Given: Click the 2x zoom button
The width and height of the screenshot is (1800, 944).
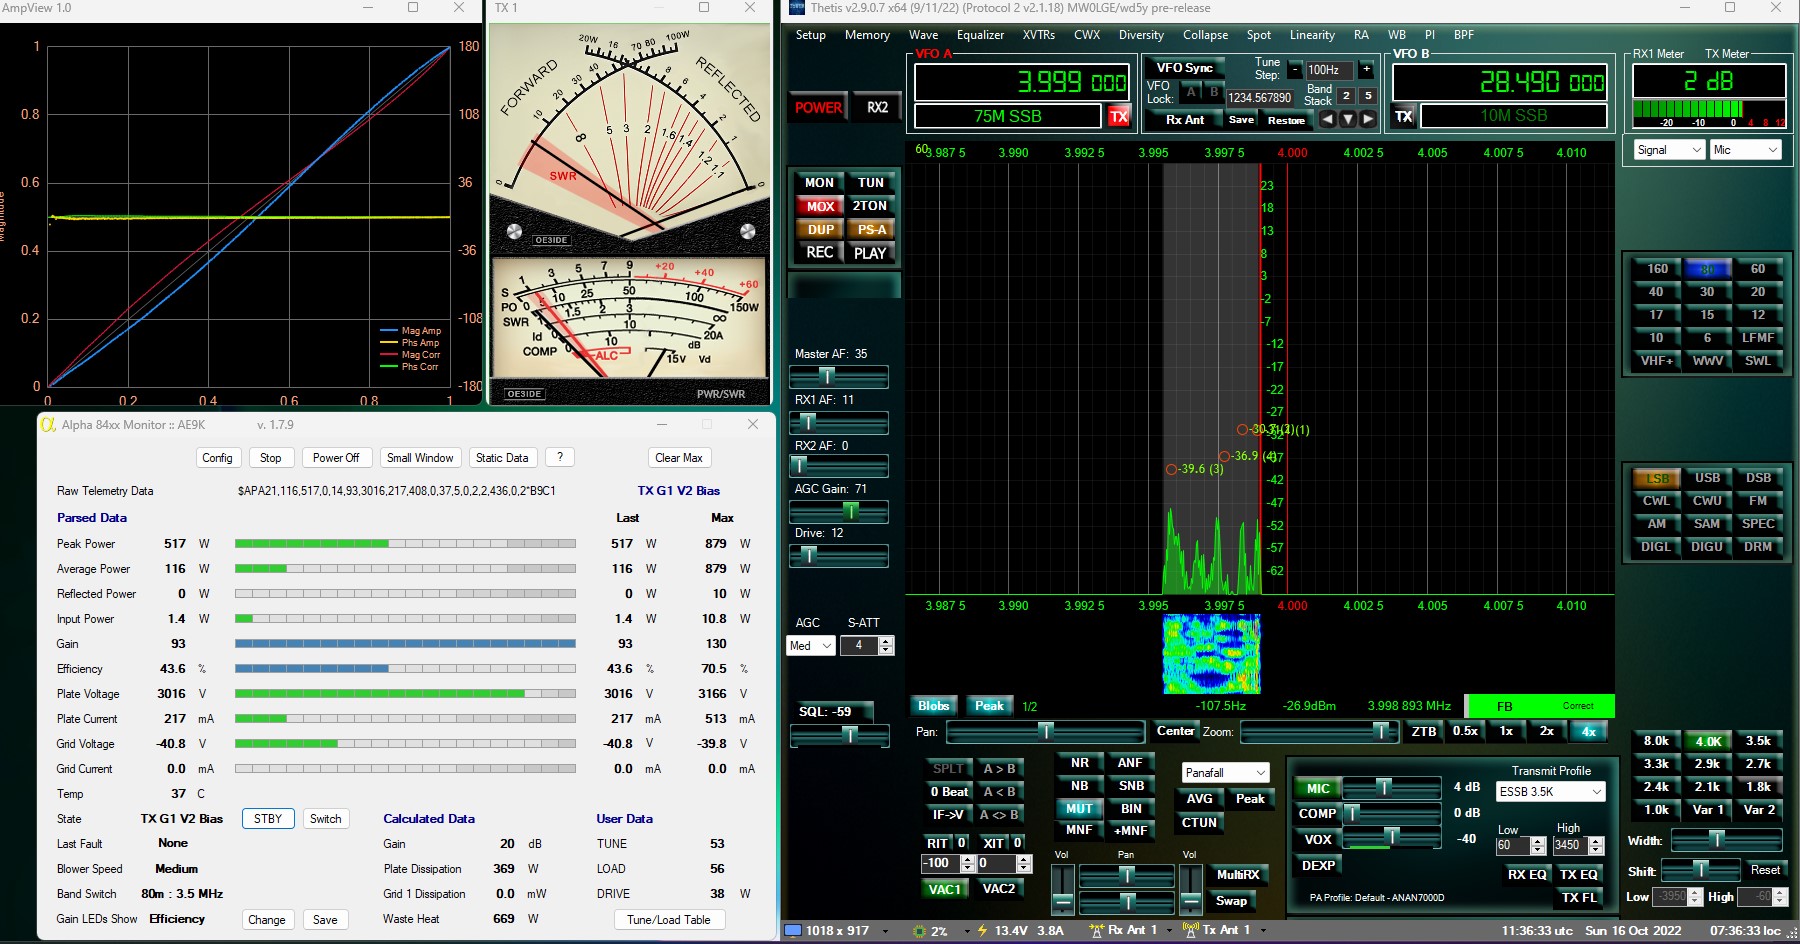Looking at the screenshot, I should pyautogui.click(x=1547, y=731).
